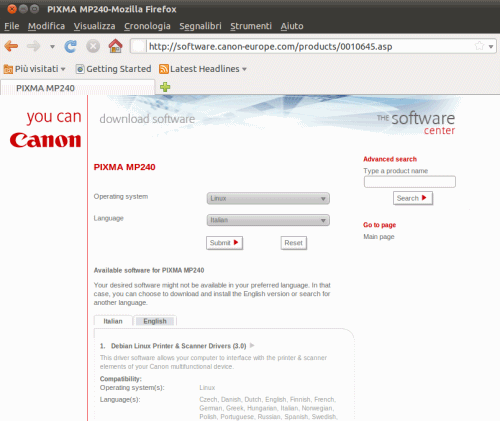
Task: Expand the Language Italian dropdown
Action: [268, 220]
